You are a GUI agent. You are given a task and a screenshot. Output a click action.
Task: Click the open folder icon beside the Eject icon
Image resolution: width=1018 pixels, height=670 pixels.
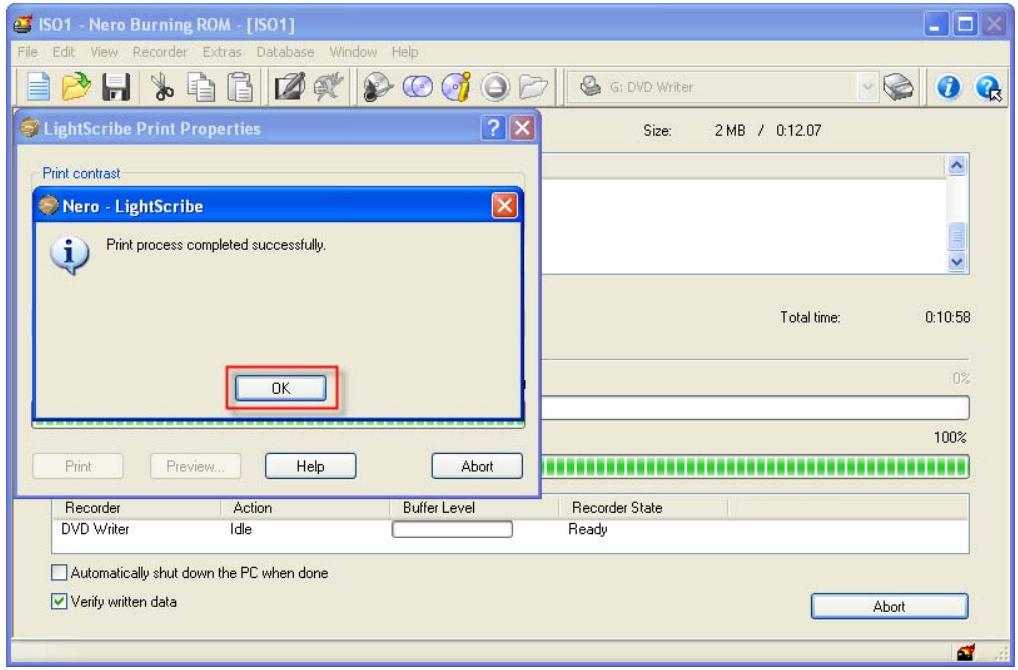point(534,86)
